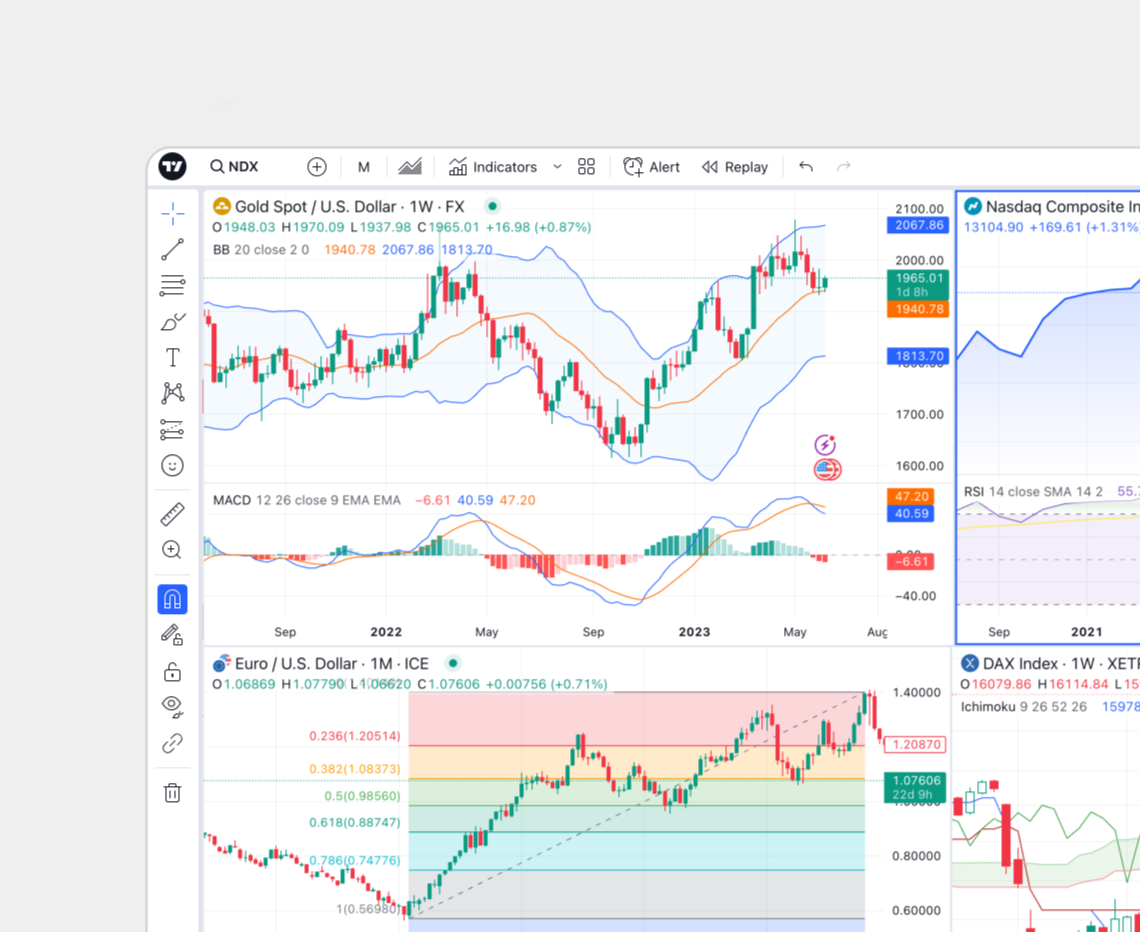Screen dimensions: 1140x932
Task: Activate the Measure ruler tool
Action: click(x=172, y=513)
